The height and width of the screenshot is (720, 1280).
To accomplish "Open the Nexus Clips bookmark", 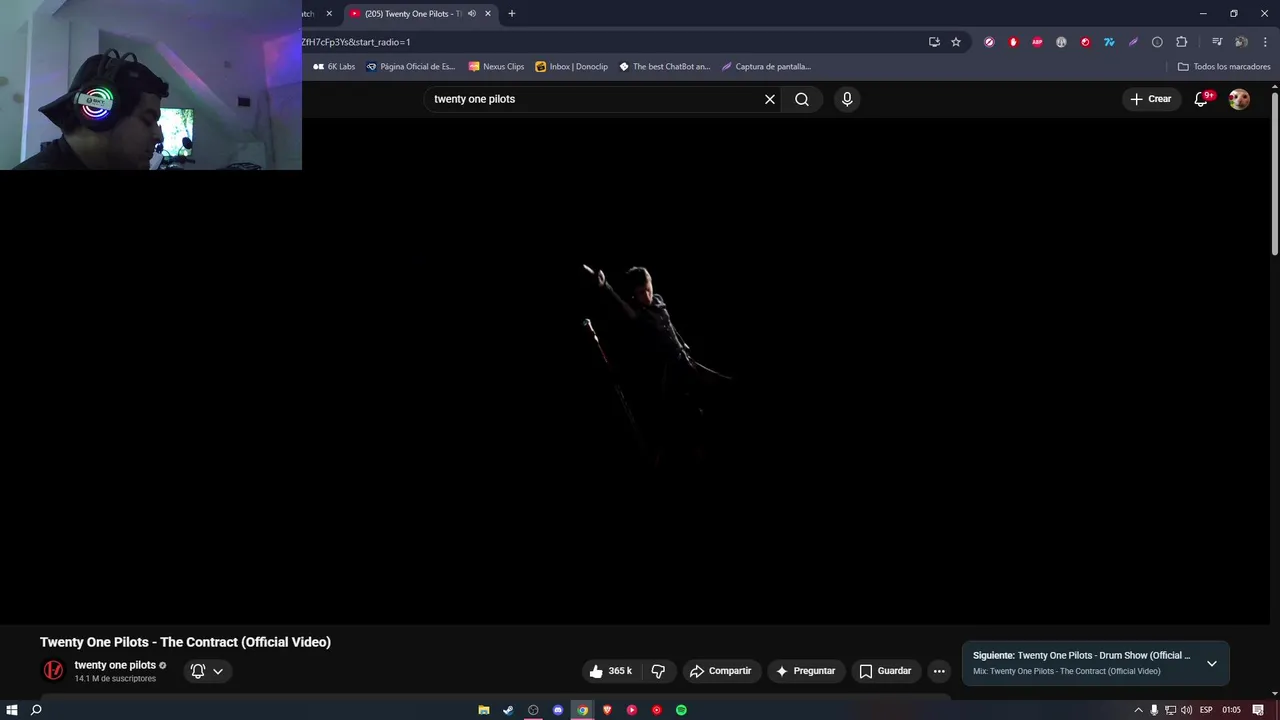I will [x=496, y=67].
